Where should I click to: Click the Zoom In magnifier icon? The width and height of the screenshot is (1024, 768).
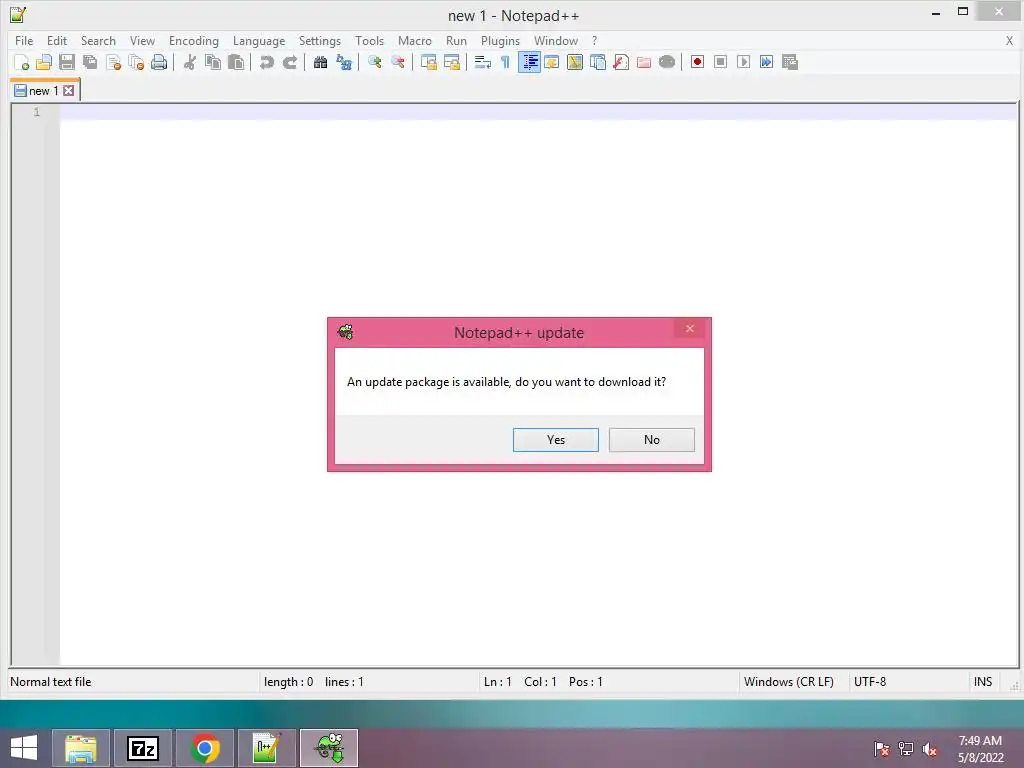coord(374,62)
